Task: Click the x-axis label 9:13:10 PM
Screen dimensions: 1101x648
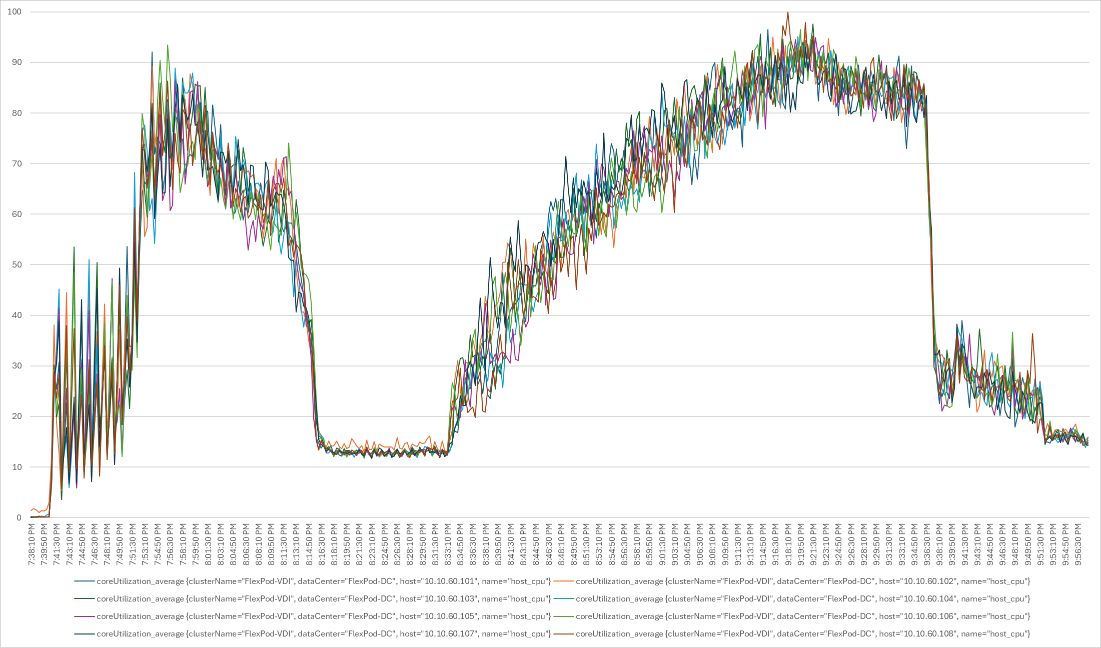Action: click(749, 542)
